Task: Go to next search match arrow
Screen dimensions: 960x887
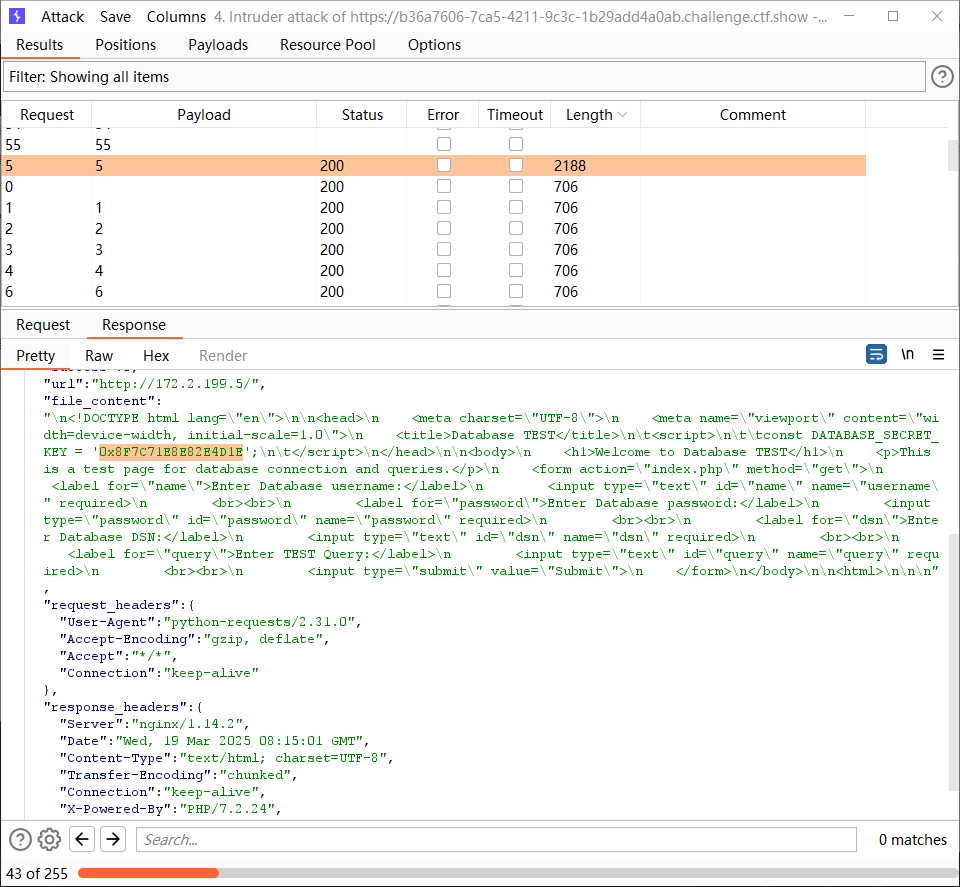Action: pos(112,839)
